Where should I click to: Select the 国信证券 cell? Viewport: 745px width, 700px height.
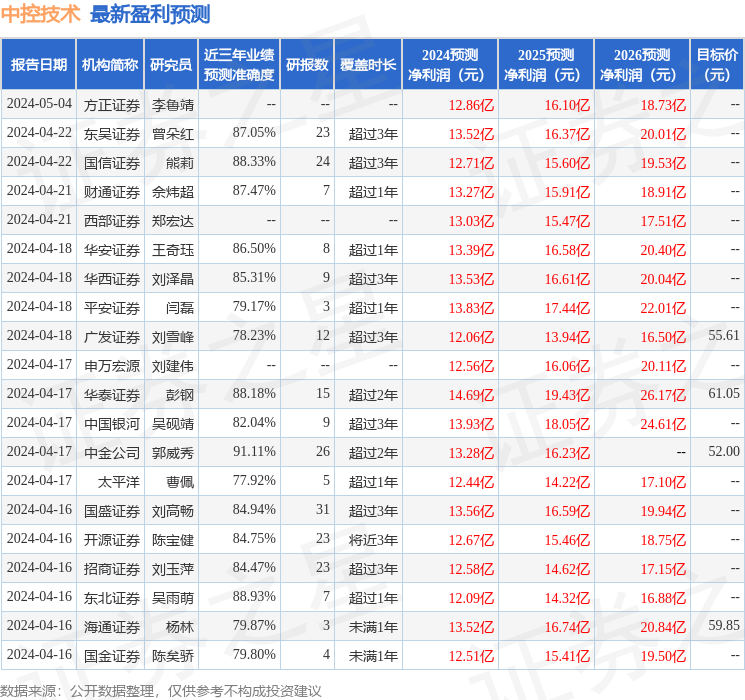[x=112, y=163]
